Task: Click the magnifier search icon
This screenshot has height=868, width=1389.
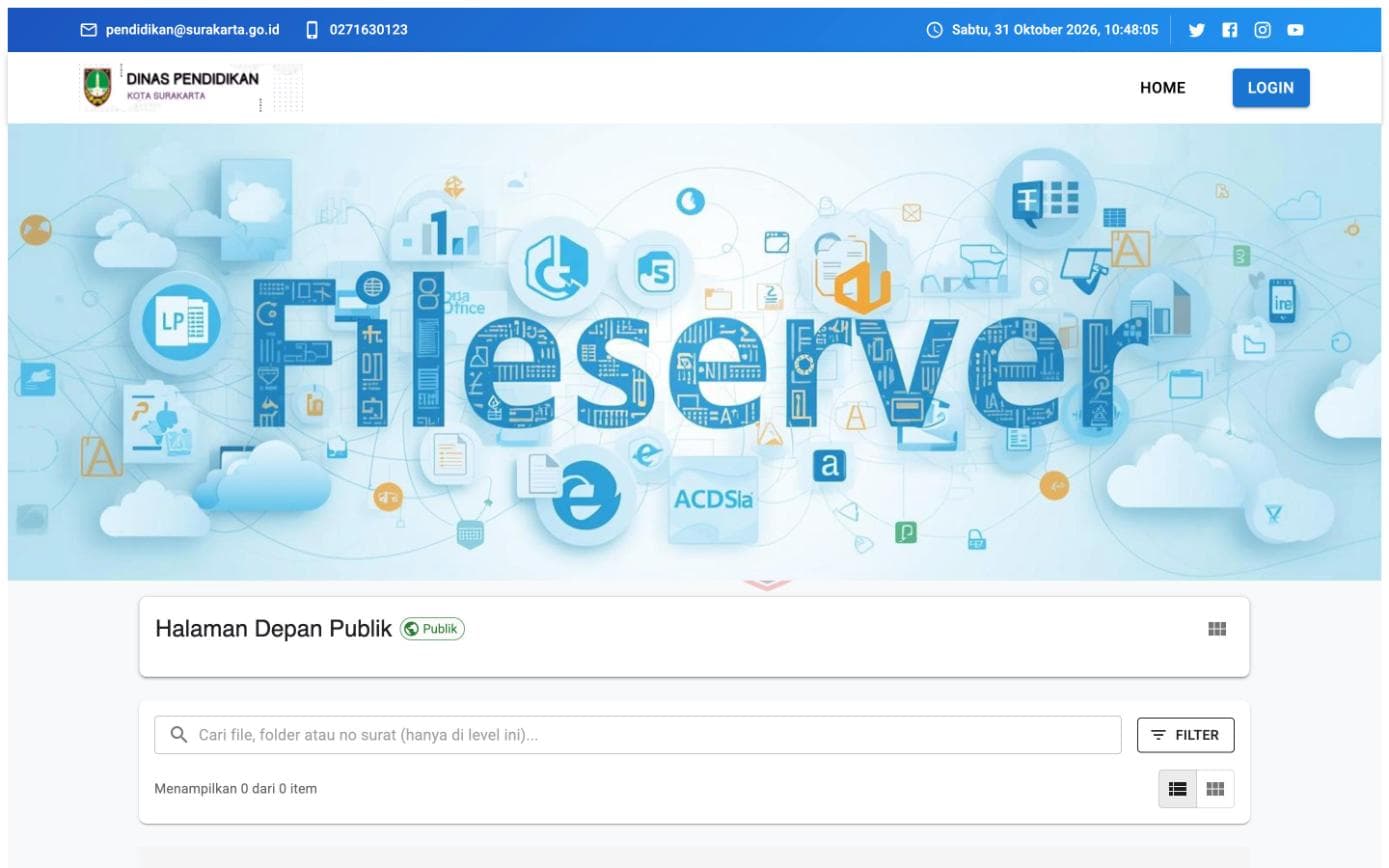Action: coord(179,735)
